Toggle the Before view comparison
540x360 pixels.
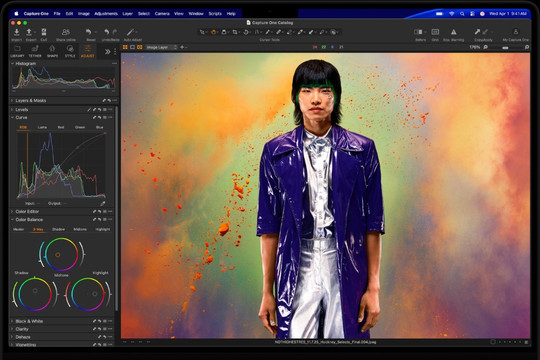(418, 32)
